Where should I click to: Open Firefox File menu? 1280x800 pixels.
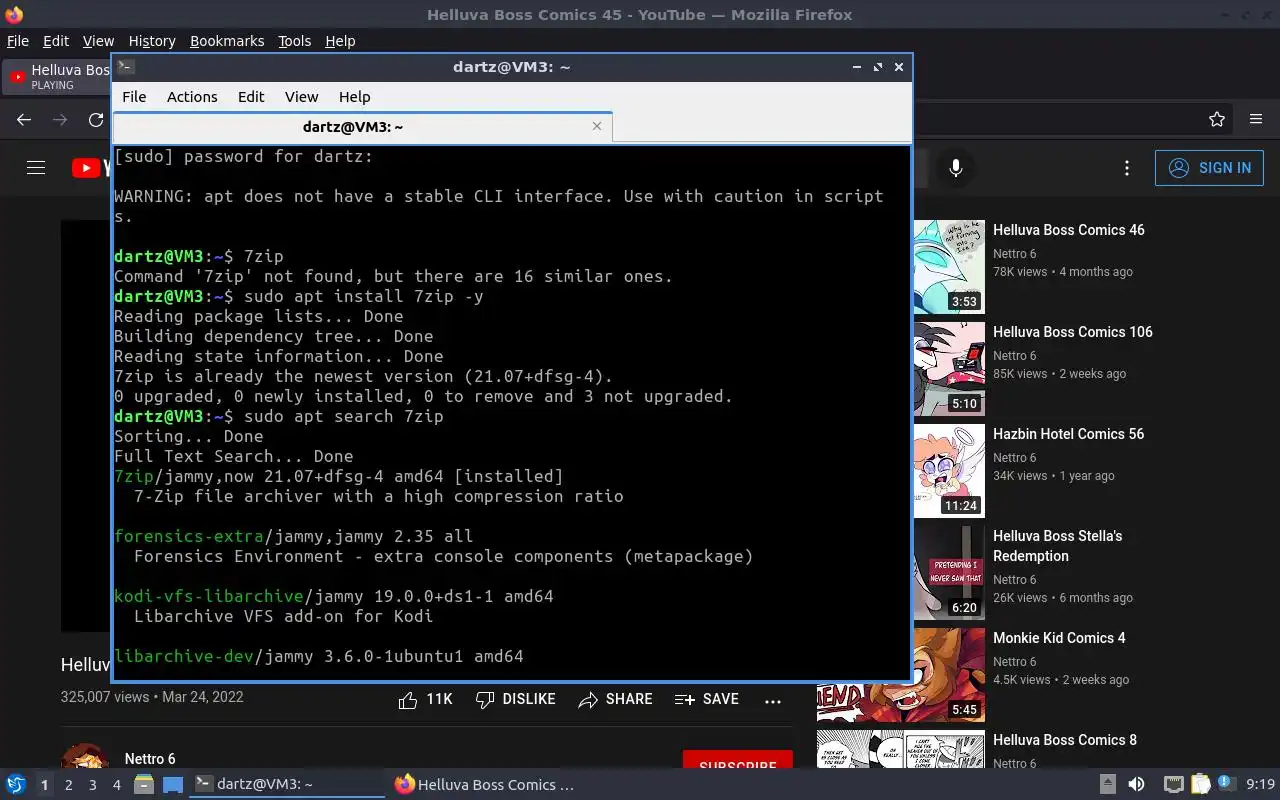click(18, 41)
